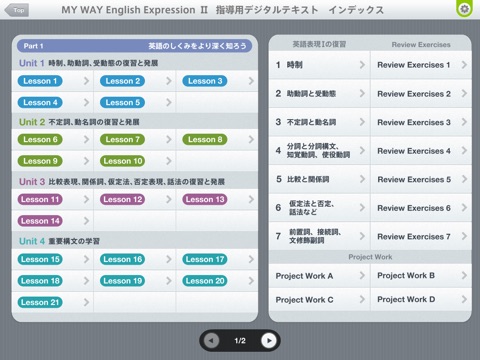Image resolution: width=480 pixels, height=360 pixels.
Task: Click the Project Work section header
Action: [370, 257]
